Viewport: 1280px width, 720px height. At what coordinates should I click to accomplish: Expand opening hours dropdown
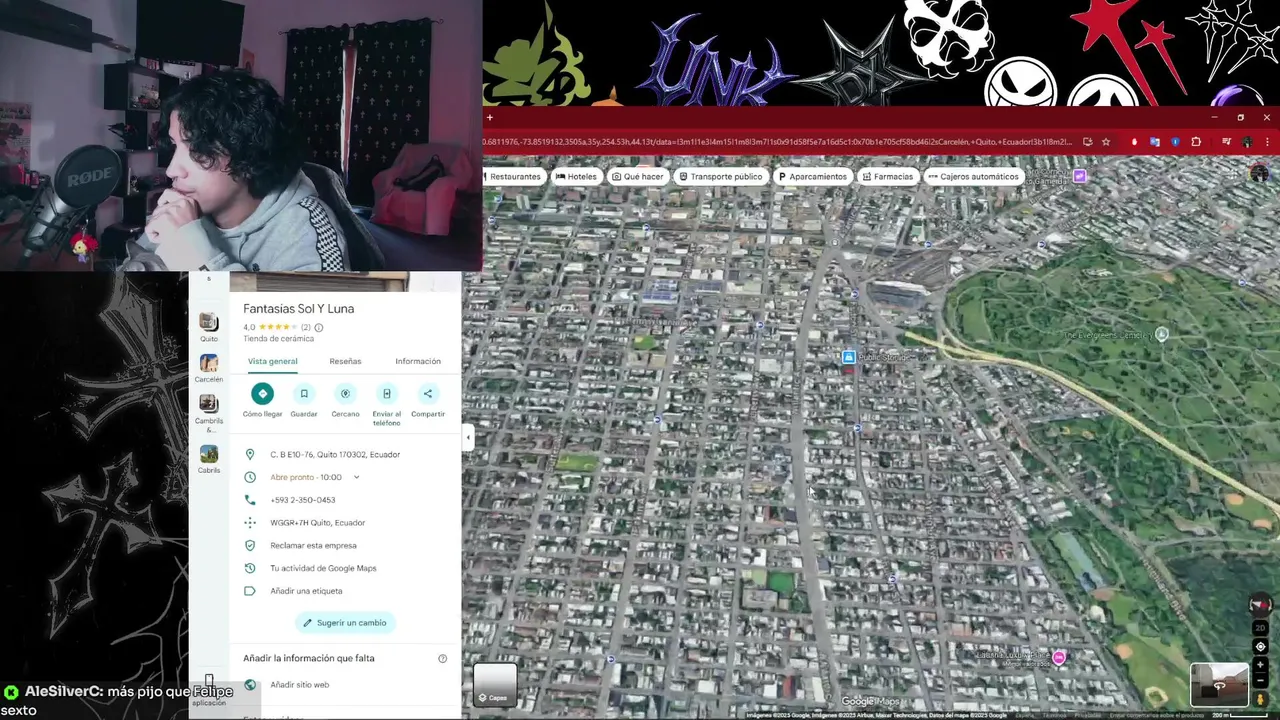(356, 477)
